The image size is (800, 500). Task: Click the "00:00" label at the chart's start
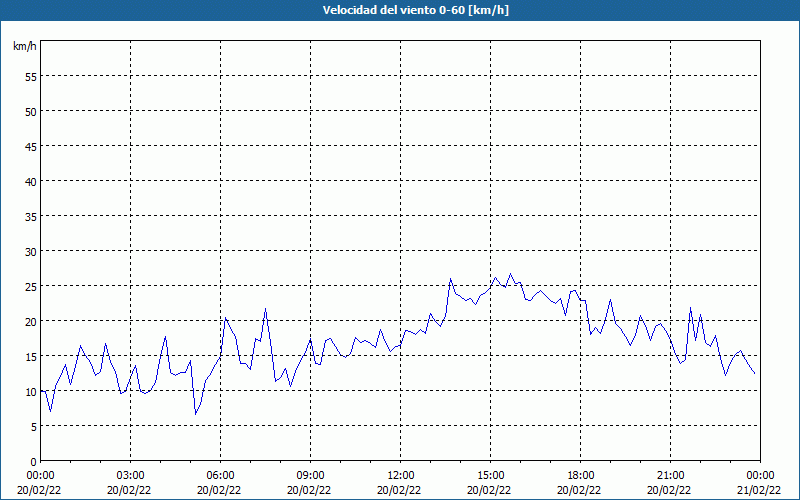[x=40, y=476]
